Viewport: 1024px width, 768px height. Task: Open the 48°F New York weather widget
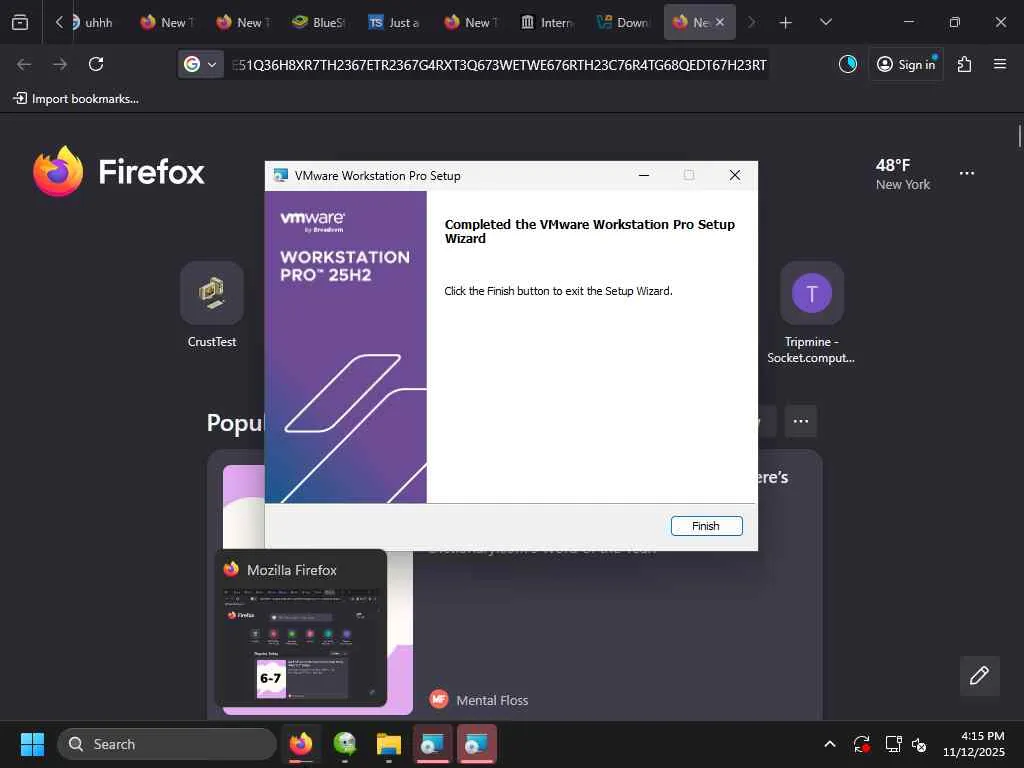903,174
